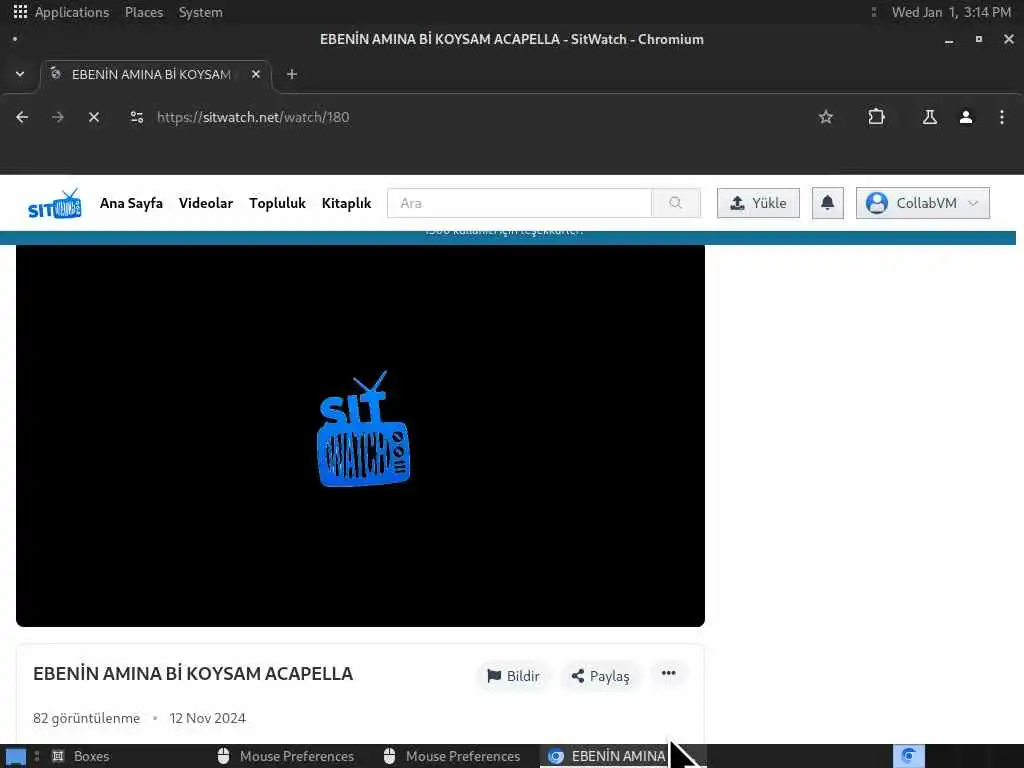Open Chrome Labs flask icon
The width and height of the screenshot is (1024, 768).
[929, 117]
